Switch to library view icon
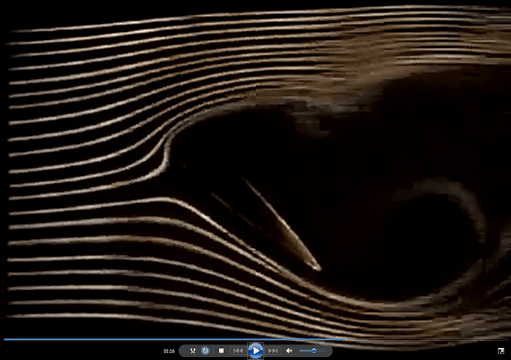Screen dimensions: 511x360 pos(501,351)
